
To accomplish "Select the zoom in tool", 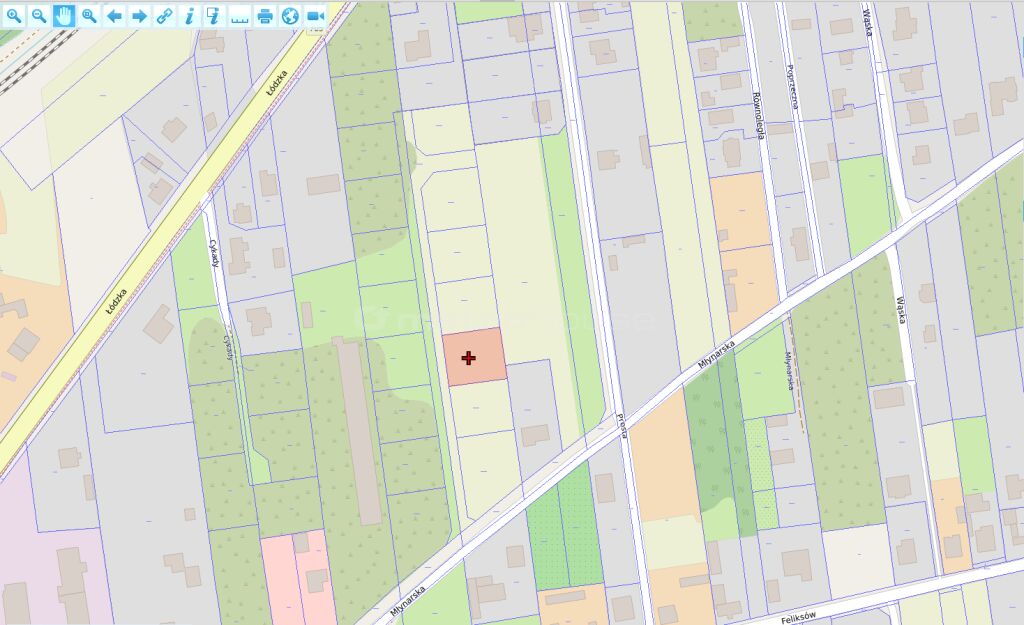I will coord(14,15).
